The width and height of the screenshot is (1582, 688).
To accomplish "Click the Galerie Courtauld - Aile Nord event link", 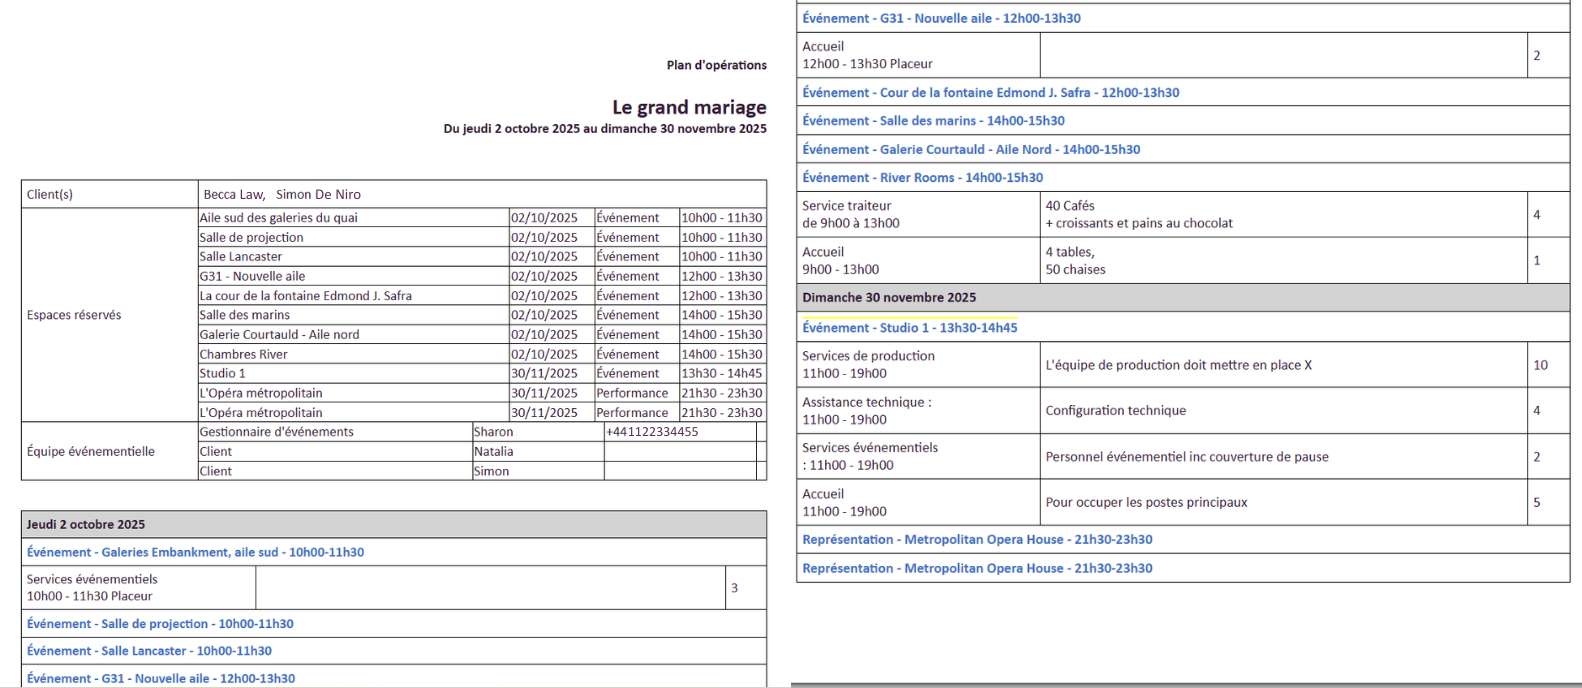I will click(970, 150).
